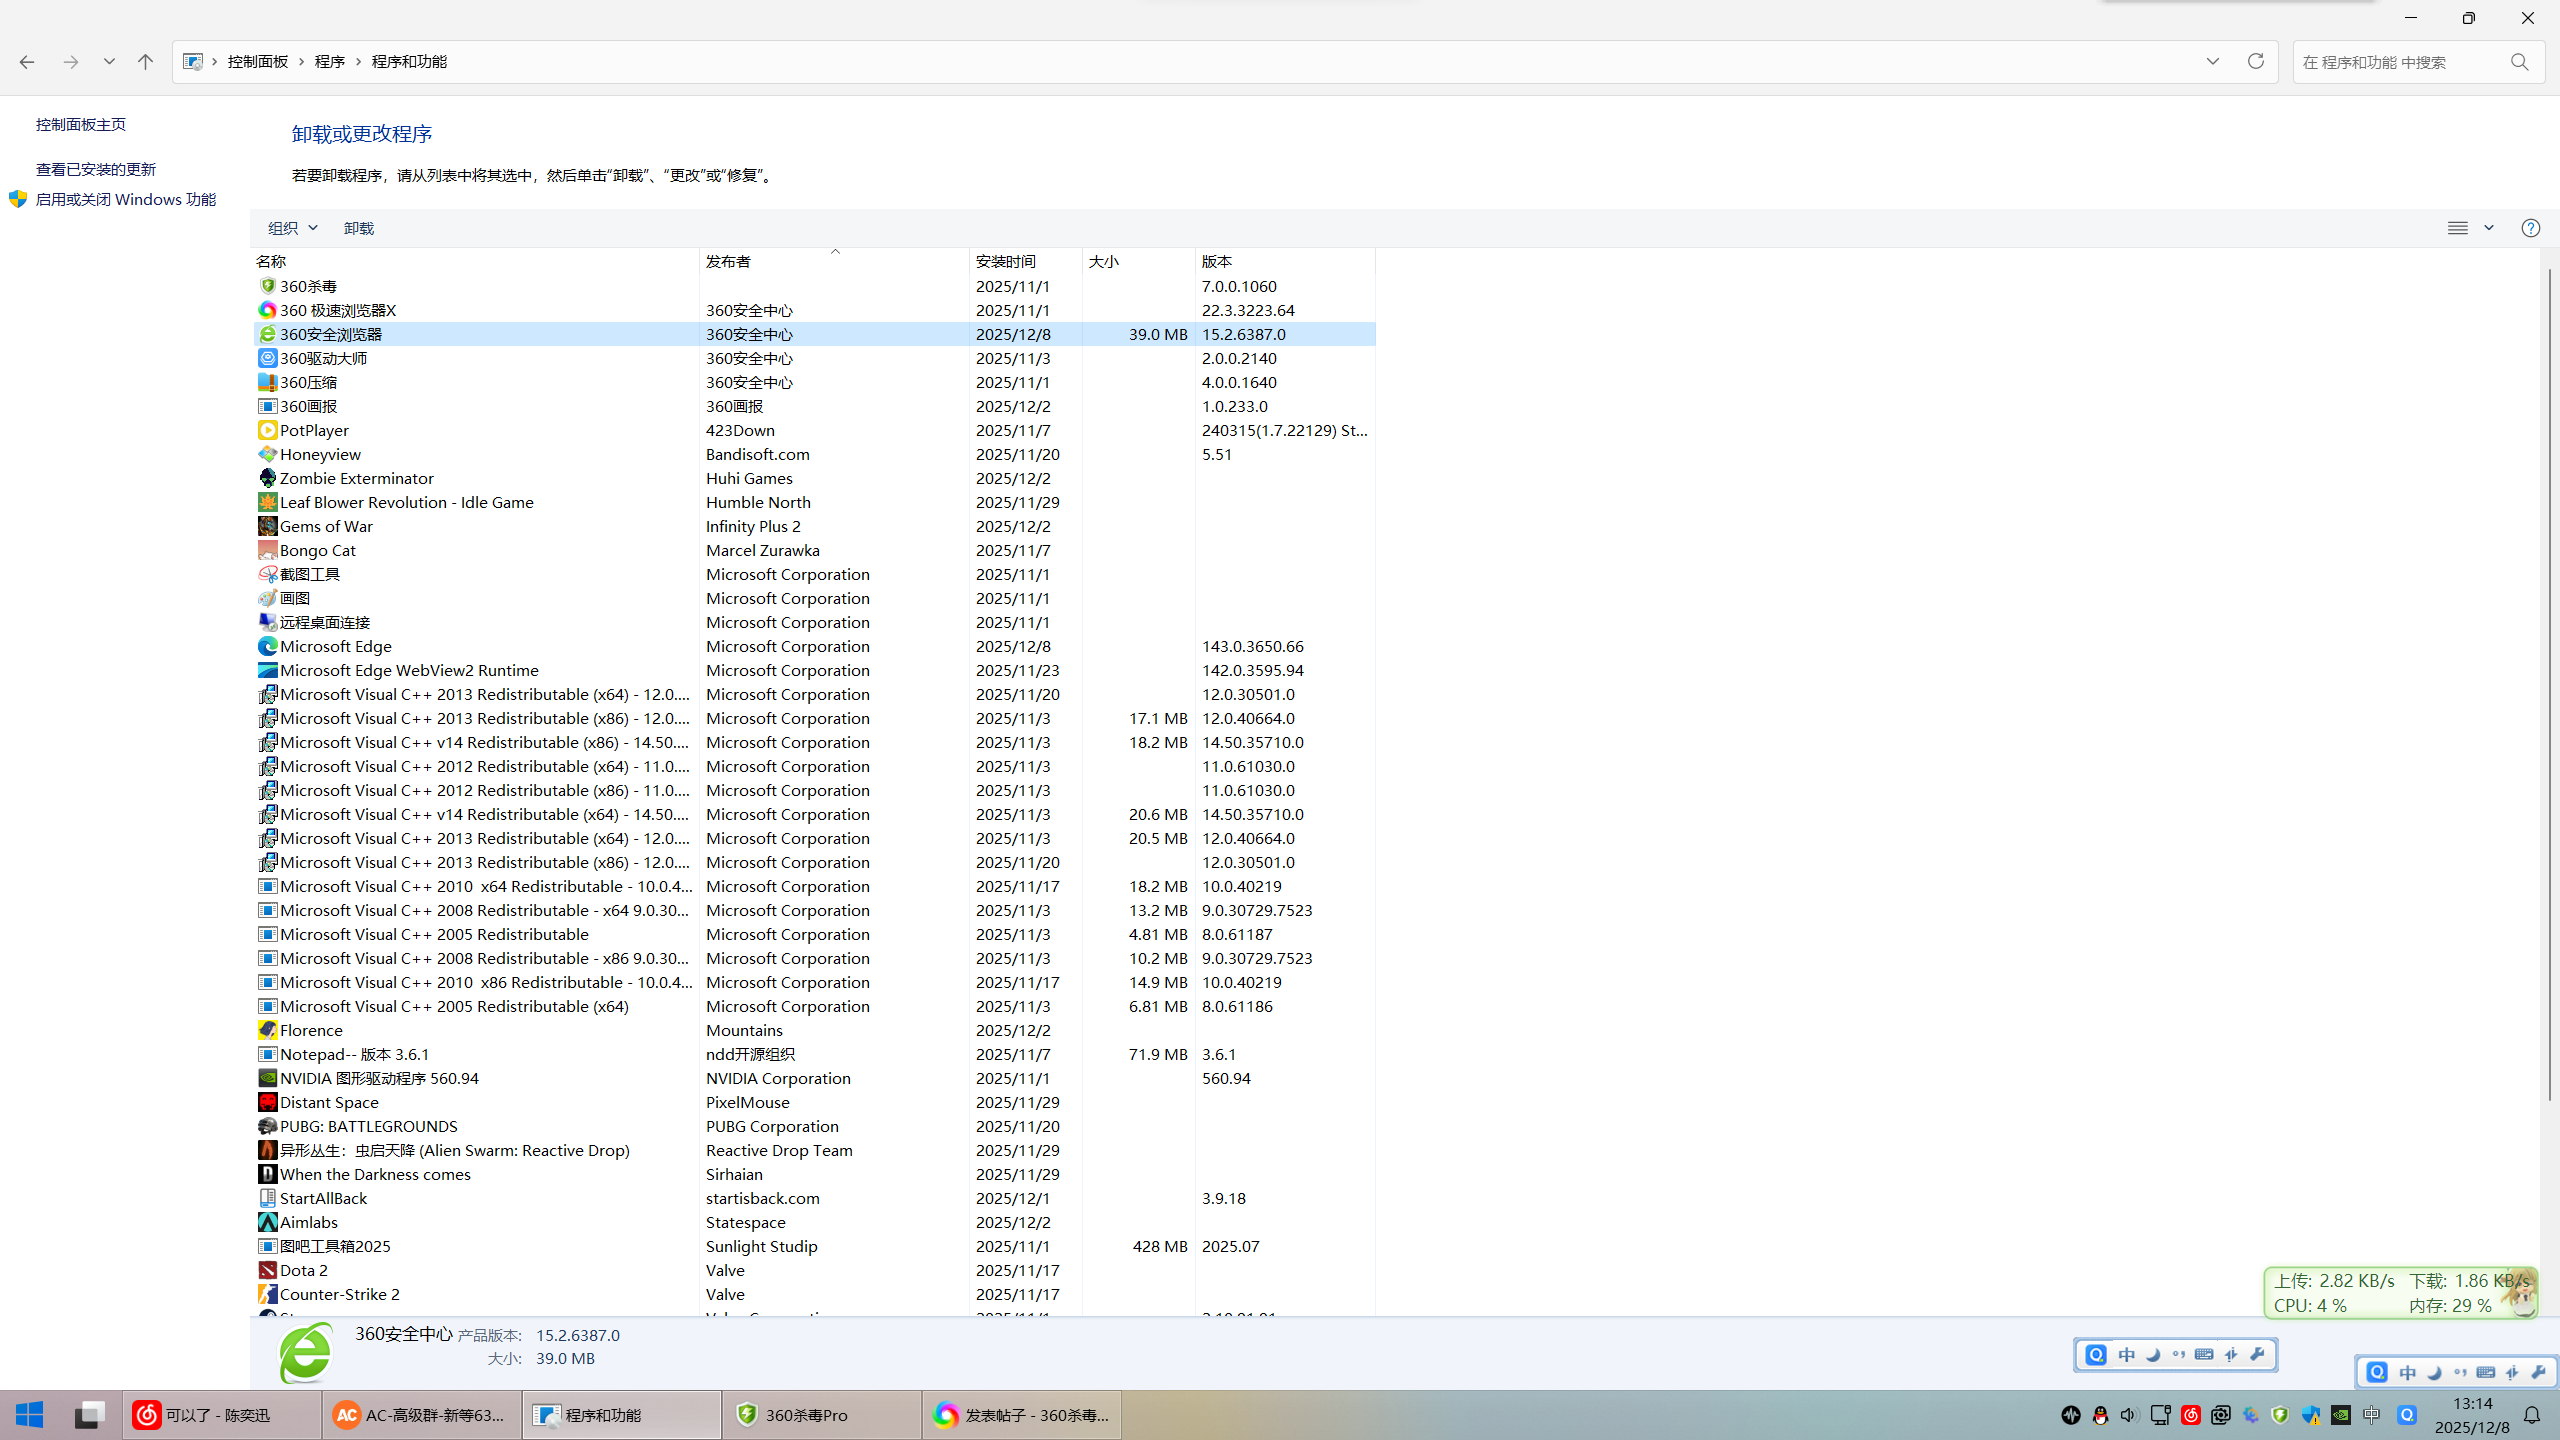Open recent locations dropdown arrow

click(109, 61)
